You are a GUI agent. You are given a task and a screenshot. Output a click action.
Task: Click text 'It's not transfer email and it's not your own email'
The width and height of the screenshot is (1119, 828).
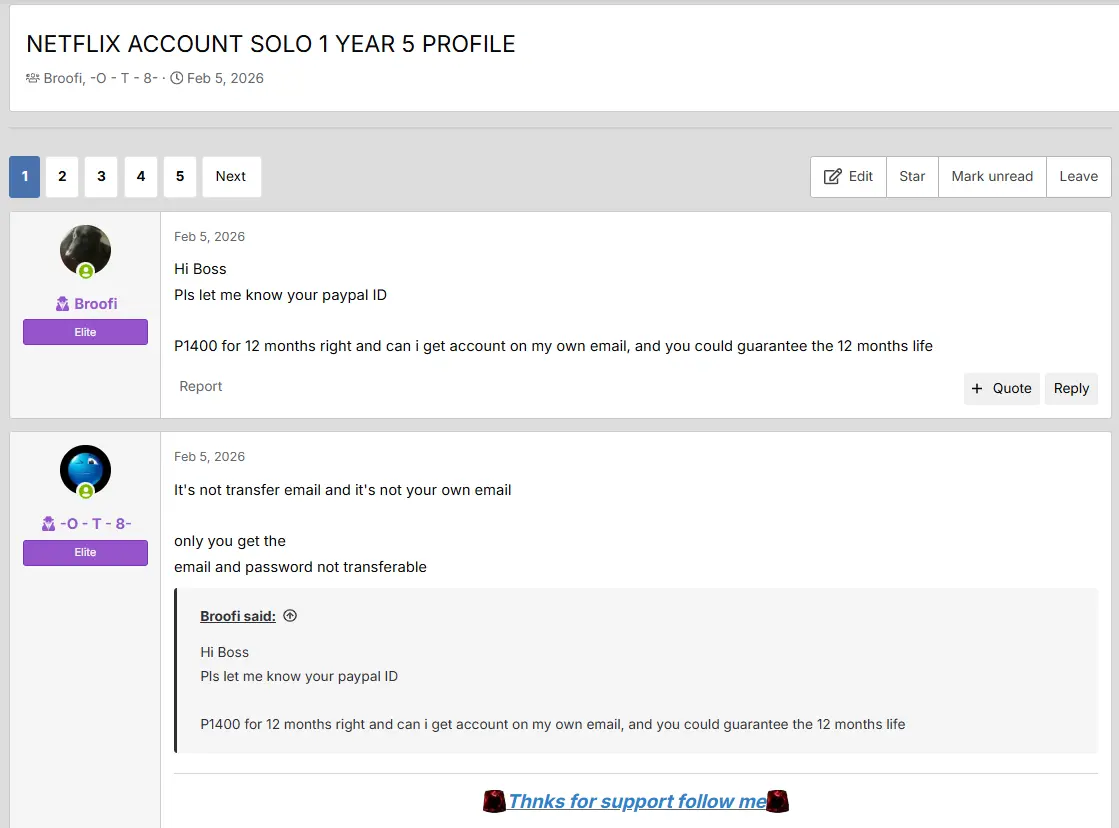[x=343, y=490]
